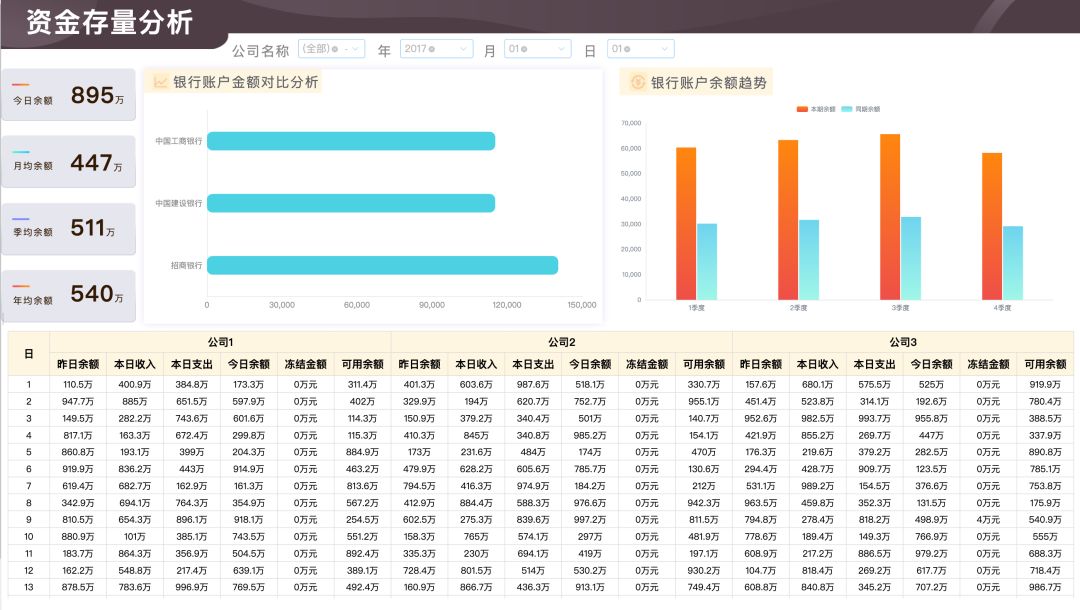Click the 150,000 axis label
The width and height of the screenshot is (1080, 610).
tap(582, 305)
